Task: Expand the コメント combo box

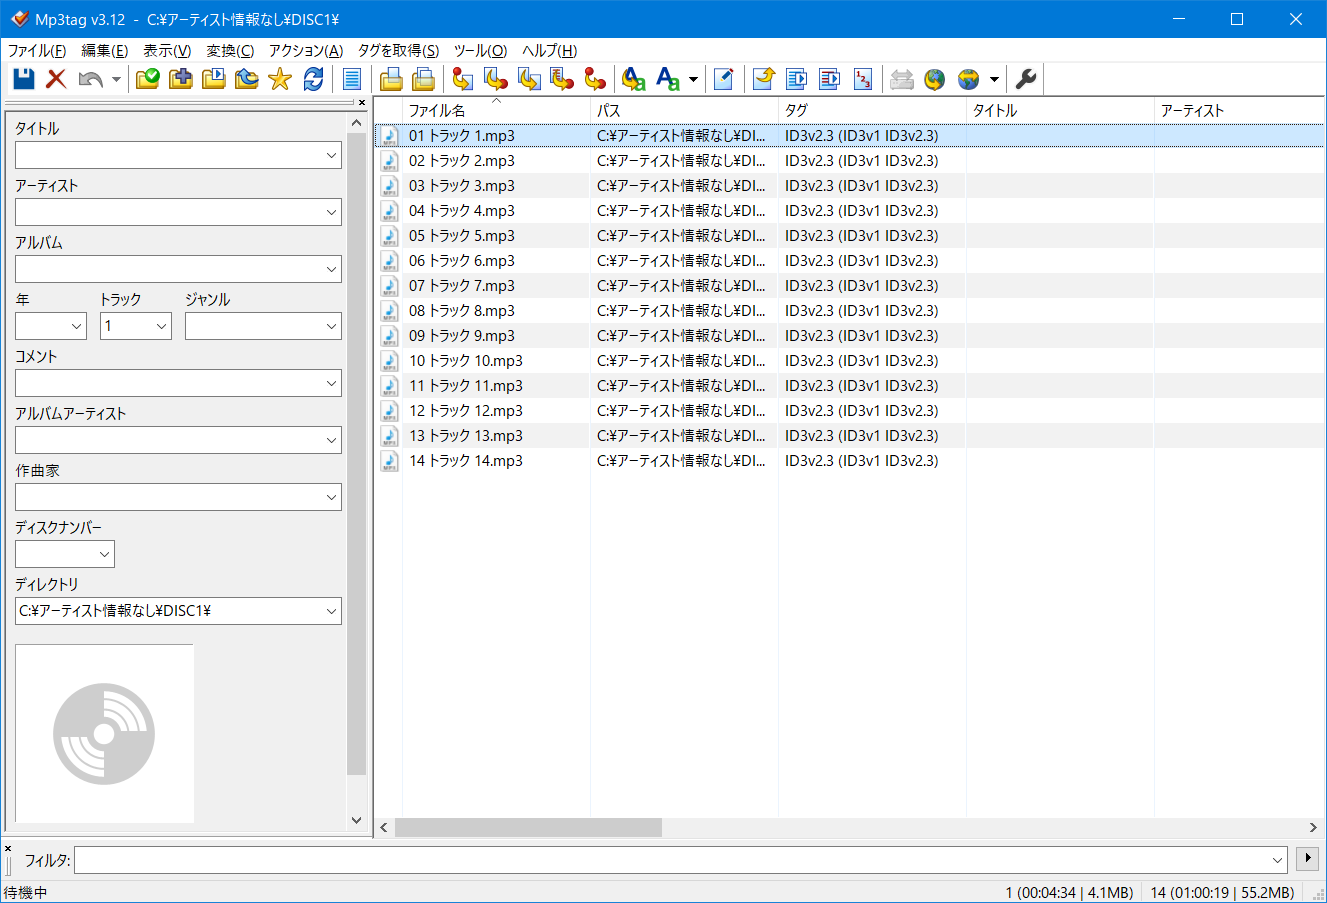Action: coord(331,383)
